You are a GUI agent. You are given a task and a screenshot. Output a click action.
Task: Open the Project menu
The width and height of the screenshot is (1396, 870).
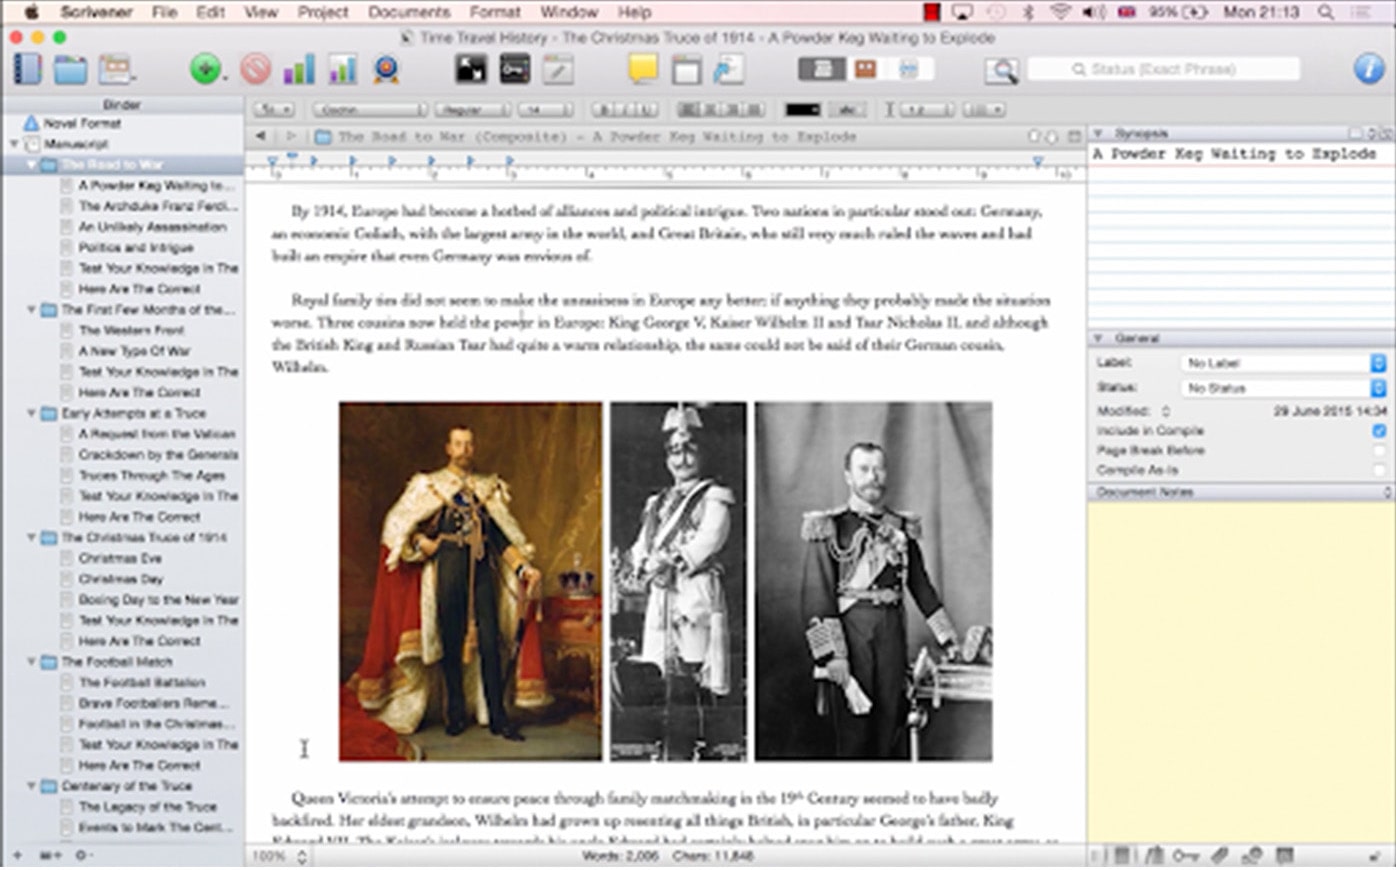(x=323, y=12)
